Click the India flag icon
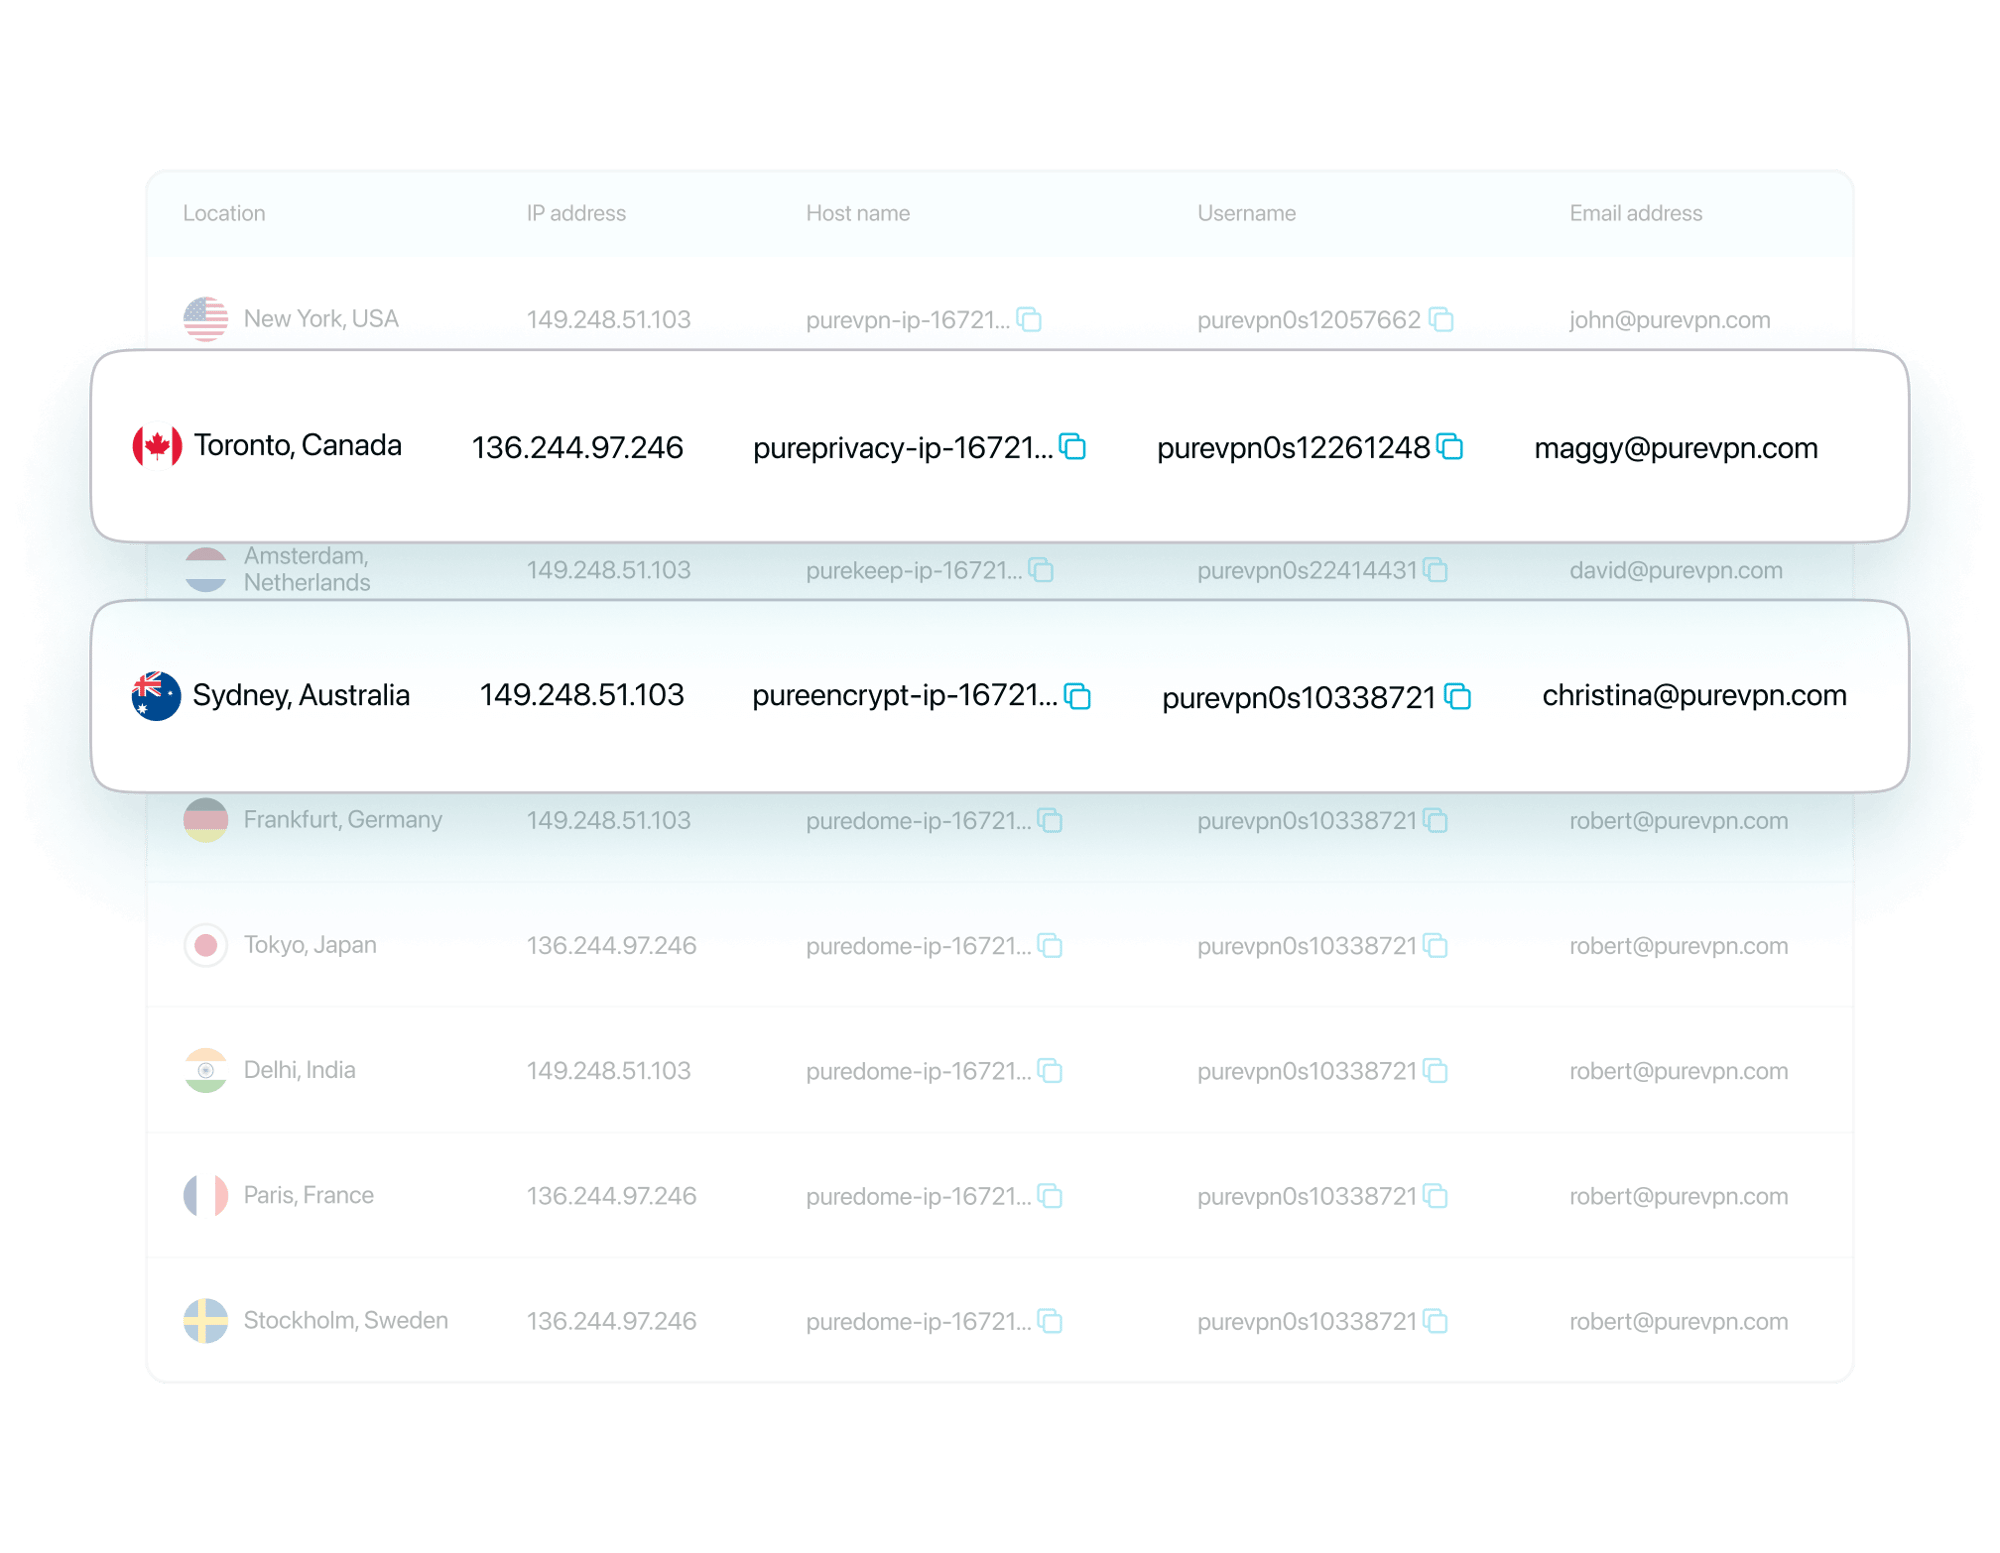 click(x=206, y=1070)
